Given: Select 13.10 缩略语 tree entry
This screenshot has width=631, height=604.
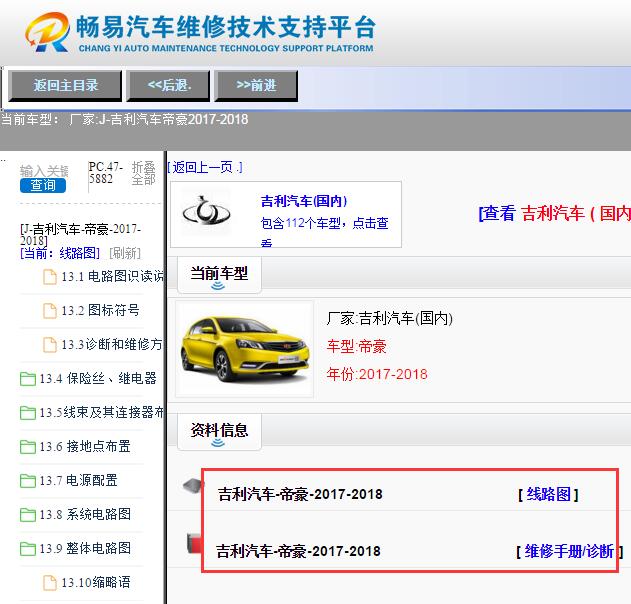Looking at the screenshot, I should tap(96, 582).
